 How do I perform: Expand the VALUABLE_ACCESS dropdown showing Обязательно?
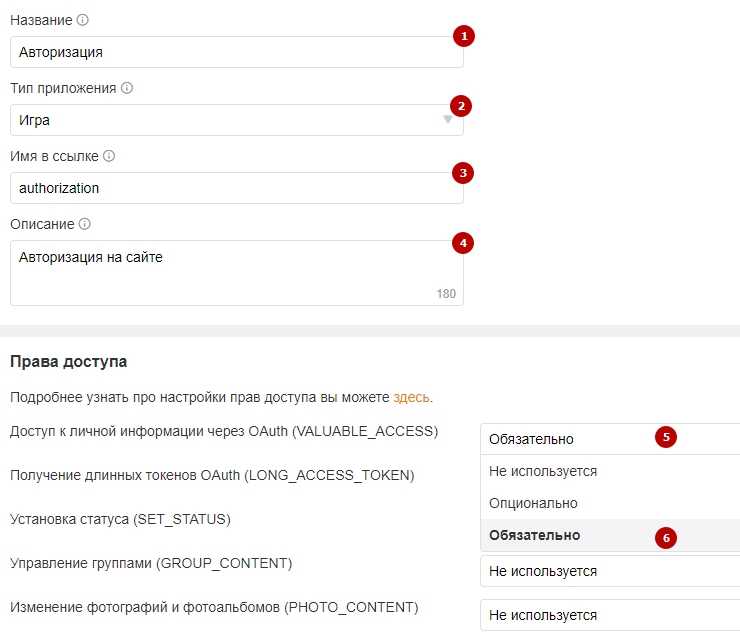(608, 438)
